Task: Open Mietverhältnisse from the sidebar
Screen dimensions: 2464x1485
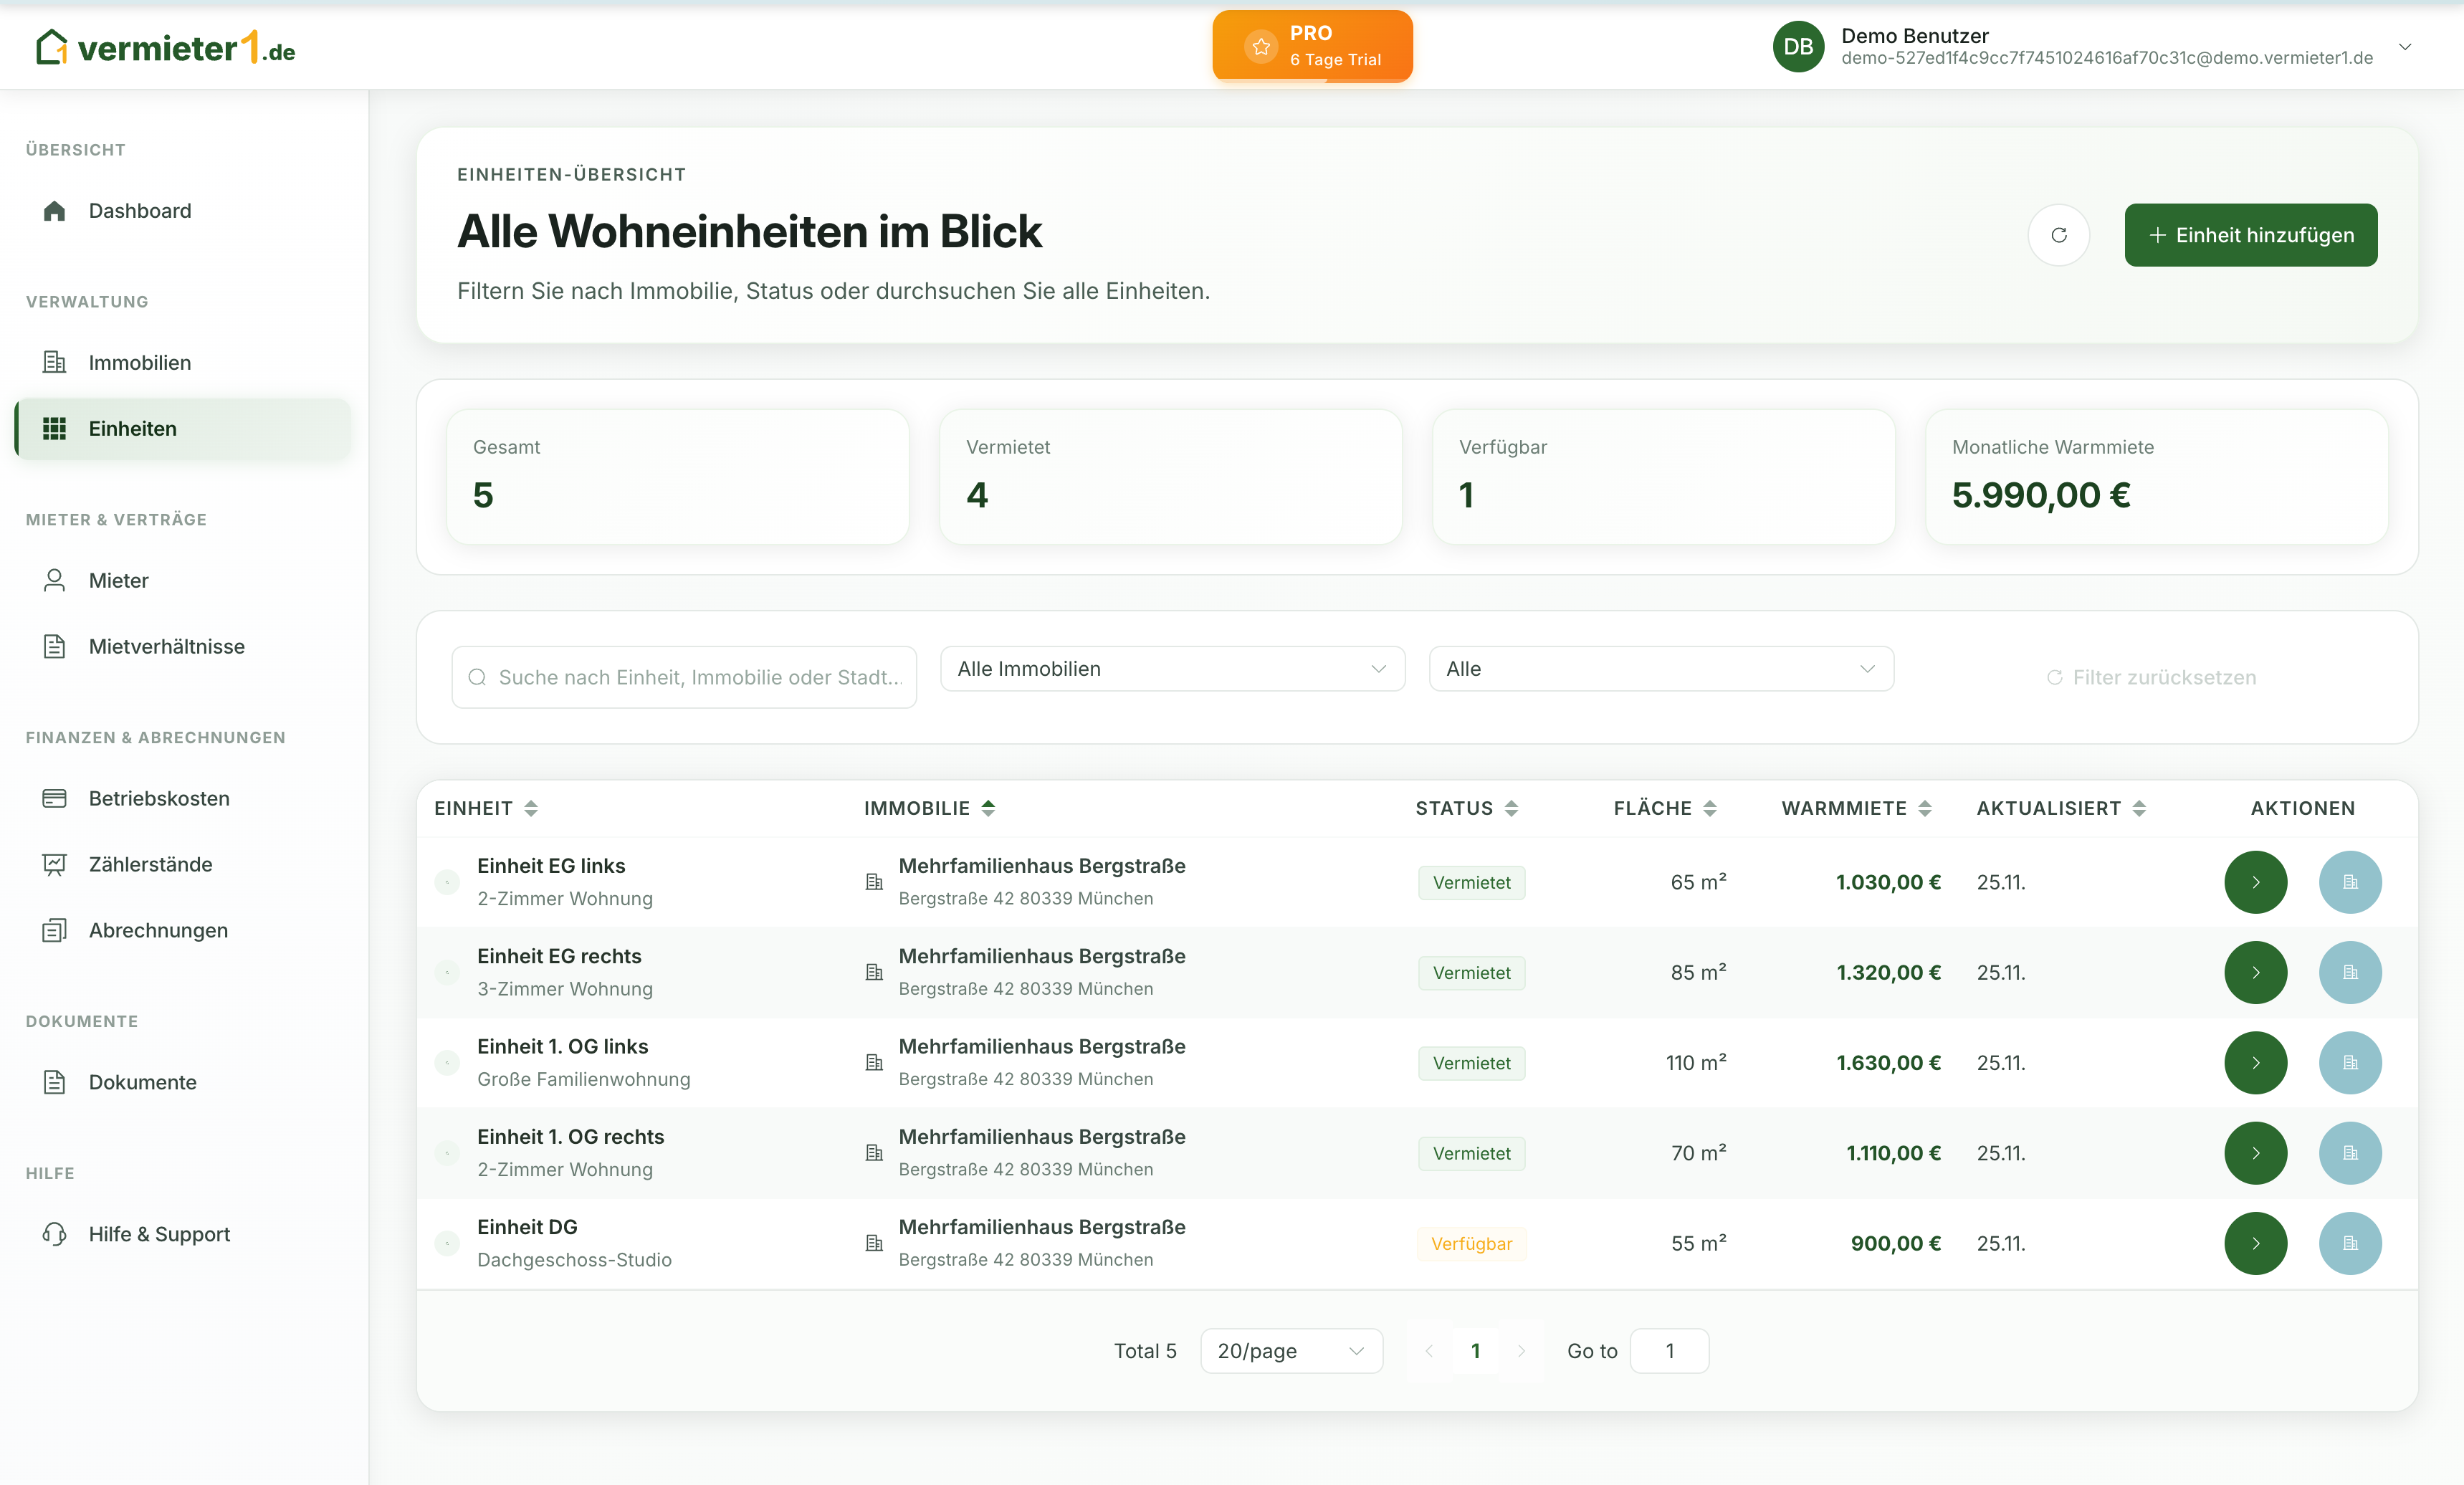Action: point(166,646)
